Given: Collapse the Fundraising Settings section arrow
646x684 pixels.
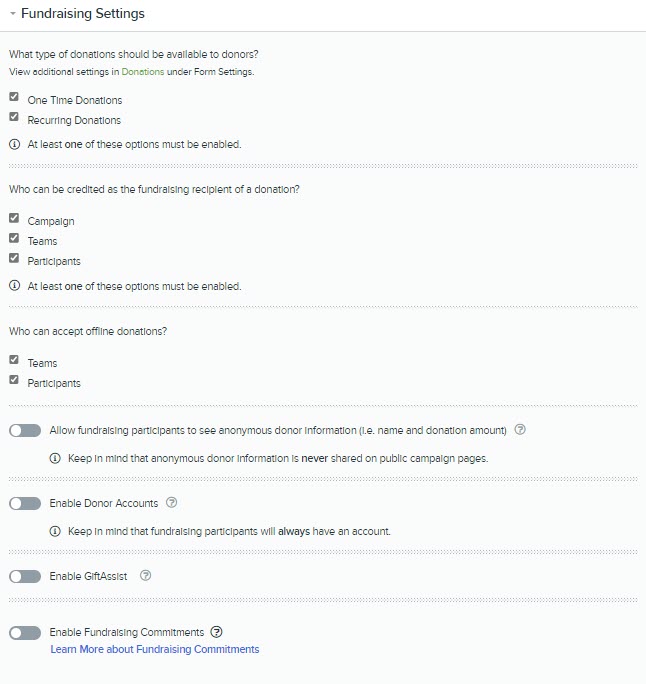Looking at the screenshot, I should [x=13, y=14].
